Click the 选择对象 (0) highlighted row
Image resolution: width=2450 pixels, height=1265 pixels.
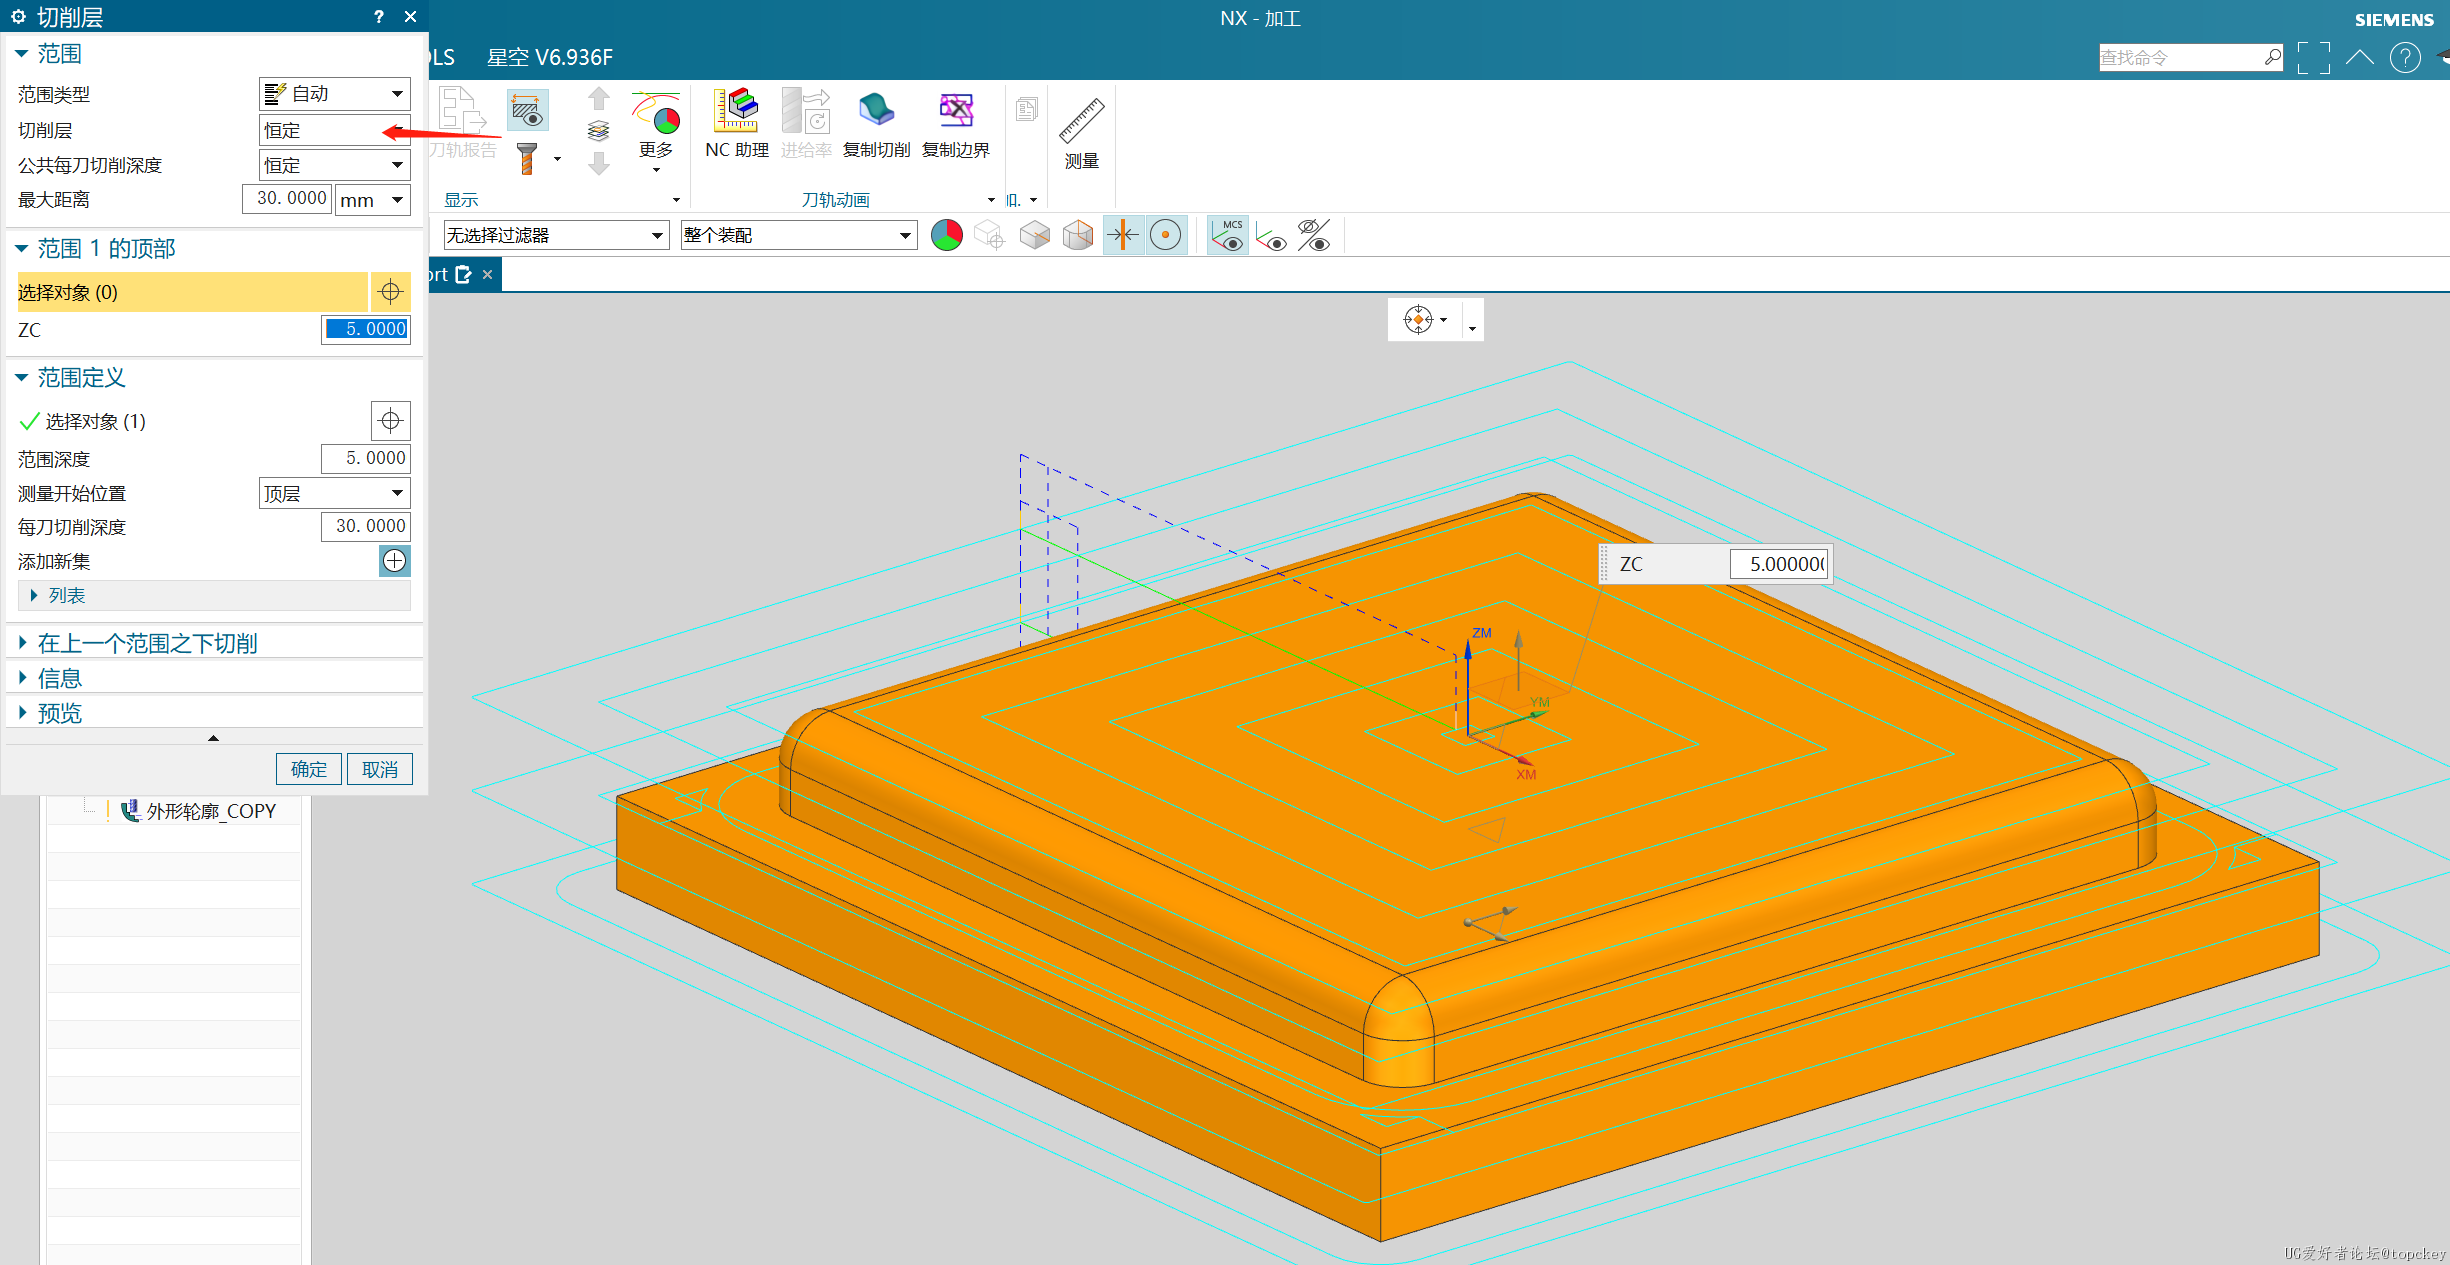coord(192,292)
